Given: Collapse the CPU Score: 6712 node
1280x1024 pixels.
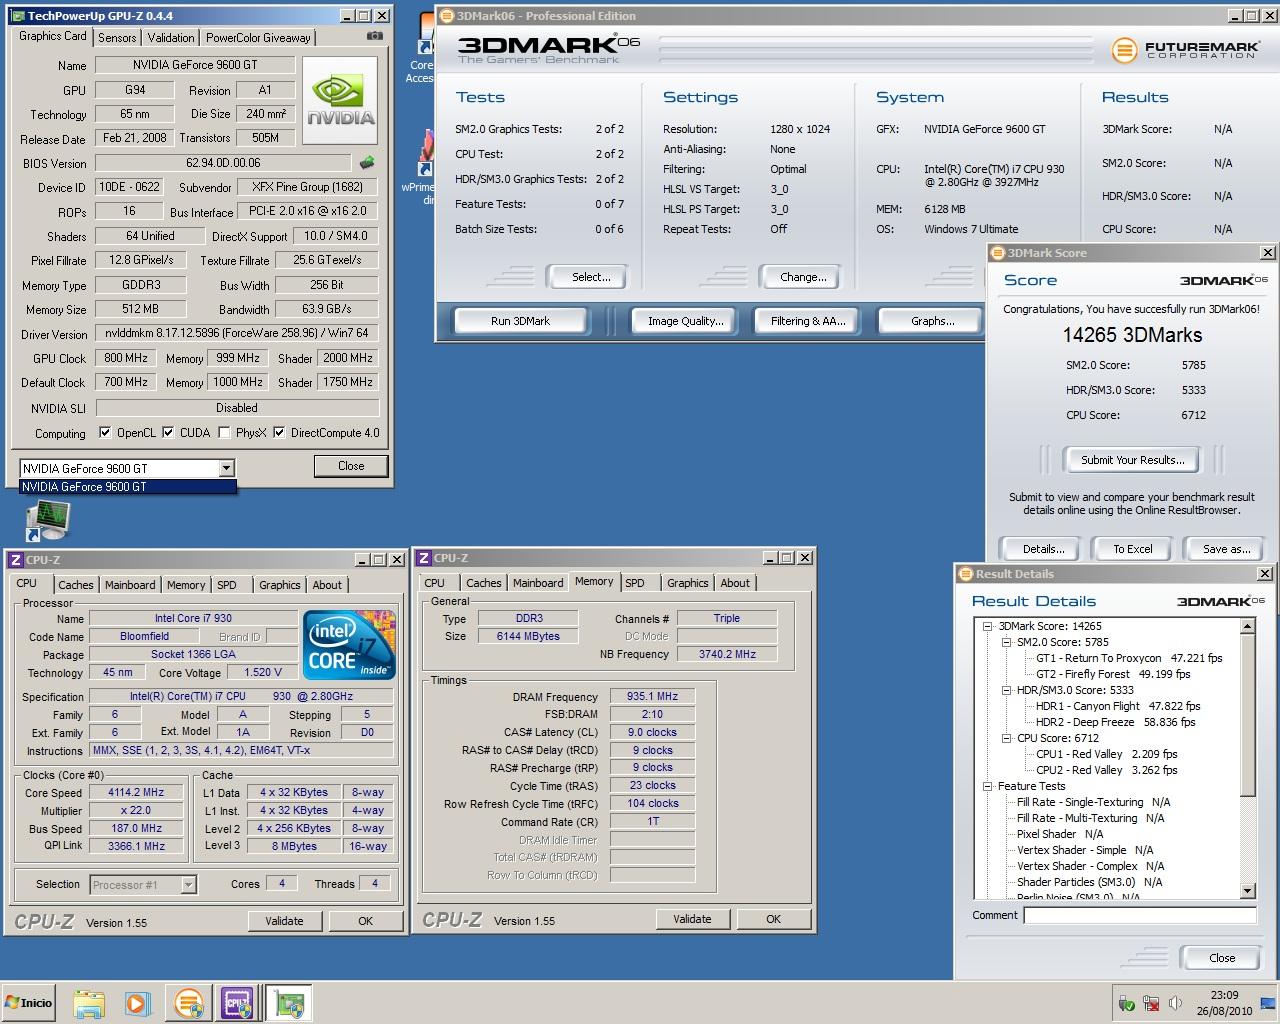Looking at the screenshot, I should [1006, 738].
